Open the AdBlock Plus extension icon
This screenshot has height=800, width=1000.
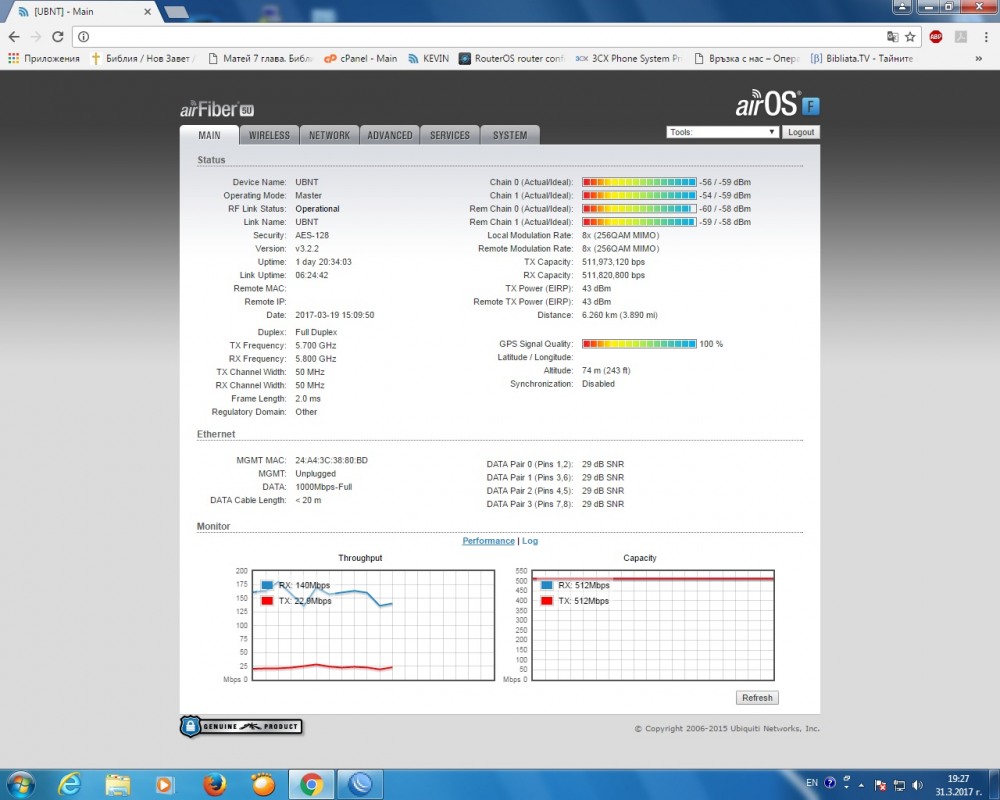click(x=936, y=37)
